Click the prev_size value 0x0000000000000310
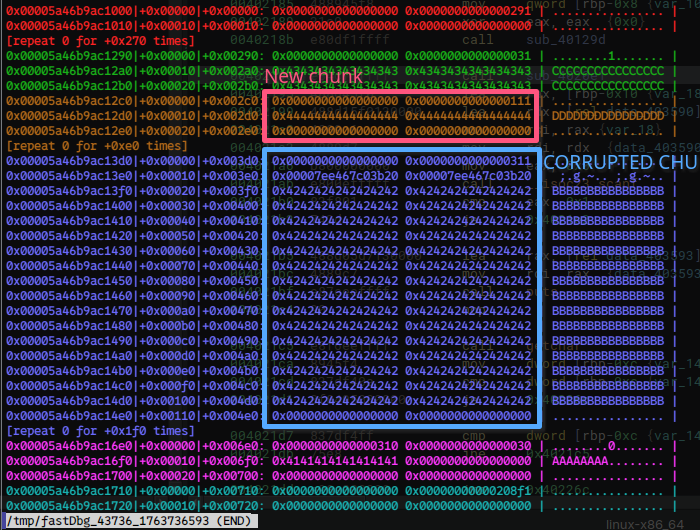 tap(335, 446)
